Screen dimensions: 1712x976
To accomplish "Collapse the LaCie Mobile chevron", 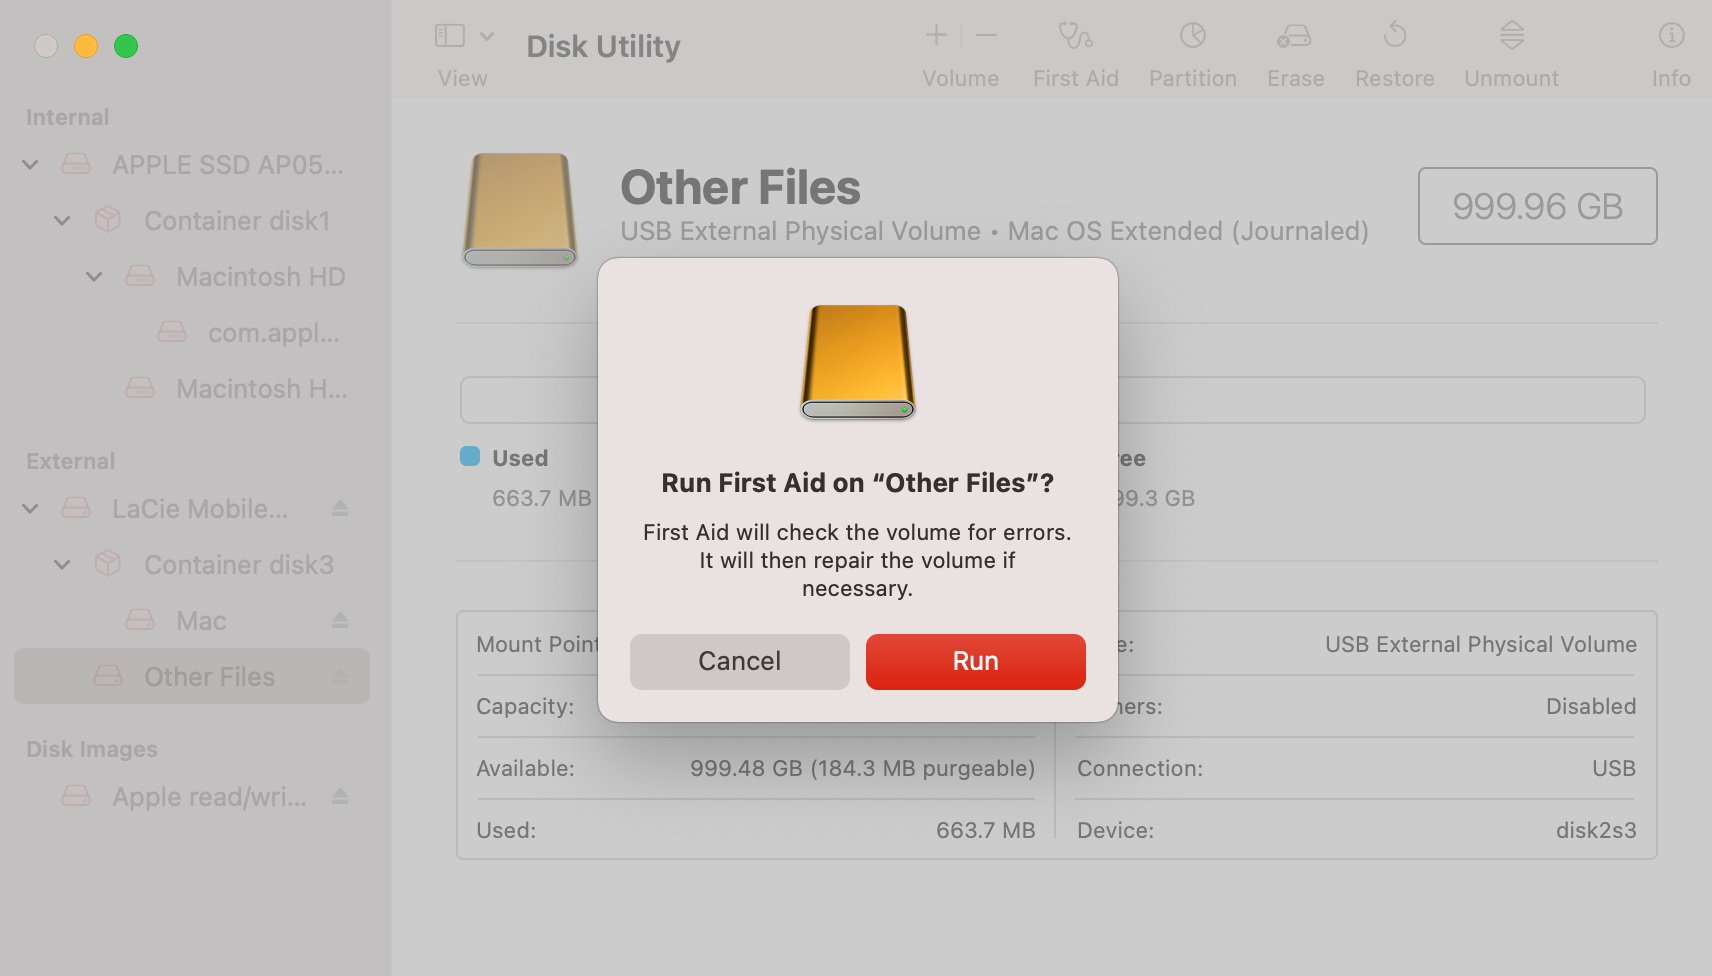I will click(31, 508).
